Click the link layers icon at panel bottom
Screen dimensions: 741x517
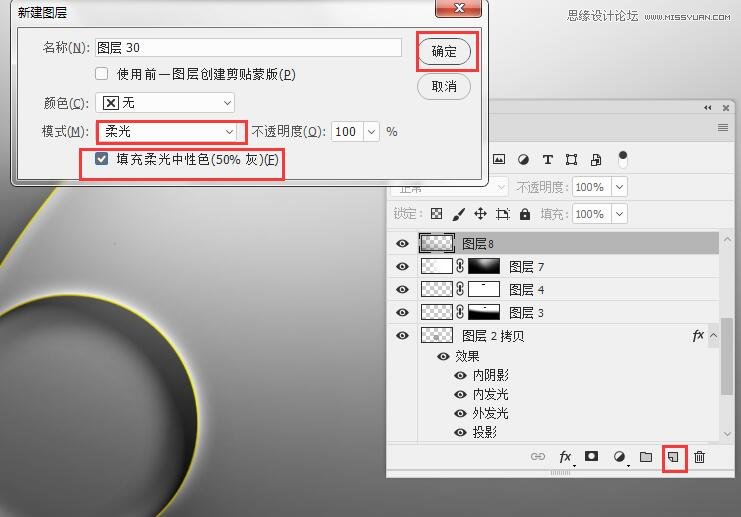point(538,457)
